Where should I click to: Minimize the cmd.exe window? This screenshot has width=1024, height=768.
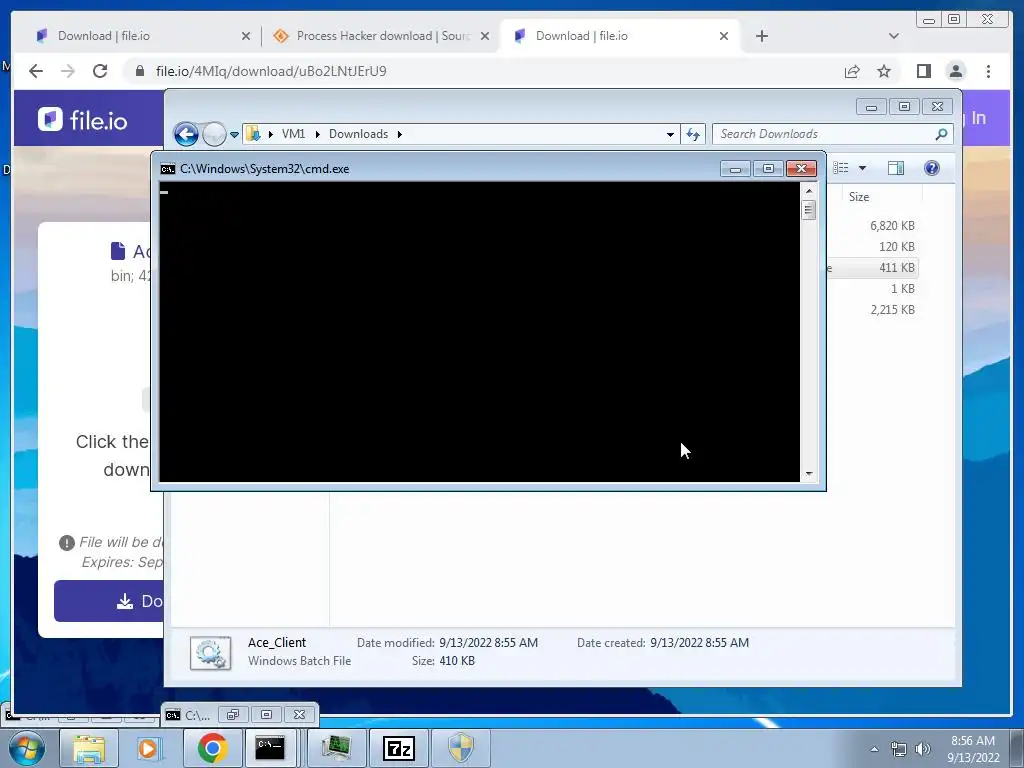click(x=735, y=169)
